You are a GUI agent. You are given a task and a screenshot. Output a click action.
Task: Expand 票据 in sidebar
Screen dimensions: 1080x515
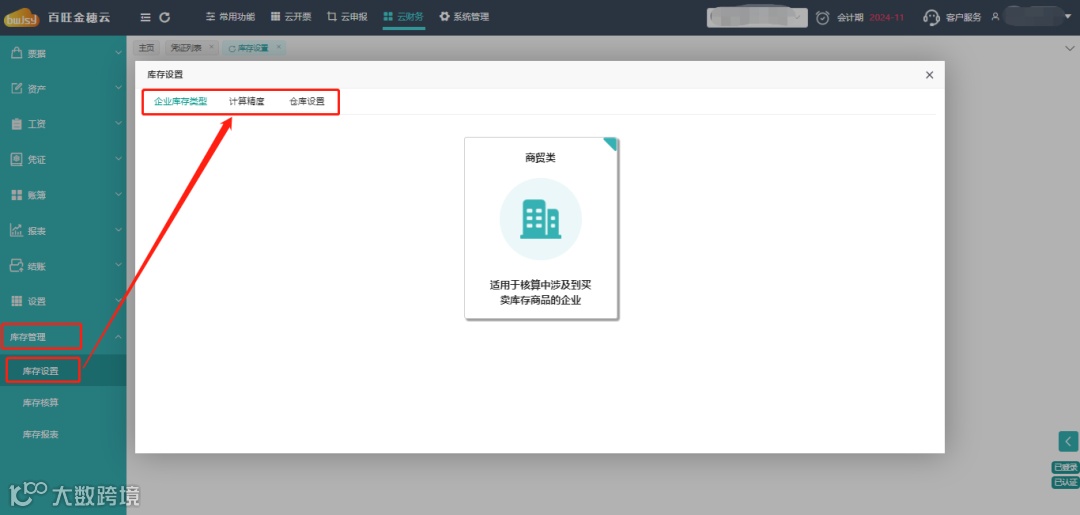(x=63, y=53)
